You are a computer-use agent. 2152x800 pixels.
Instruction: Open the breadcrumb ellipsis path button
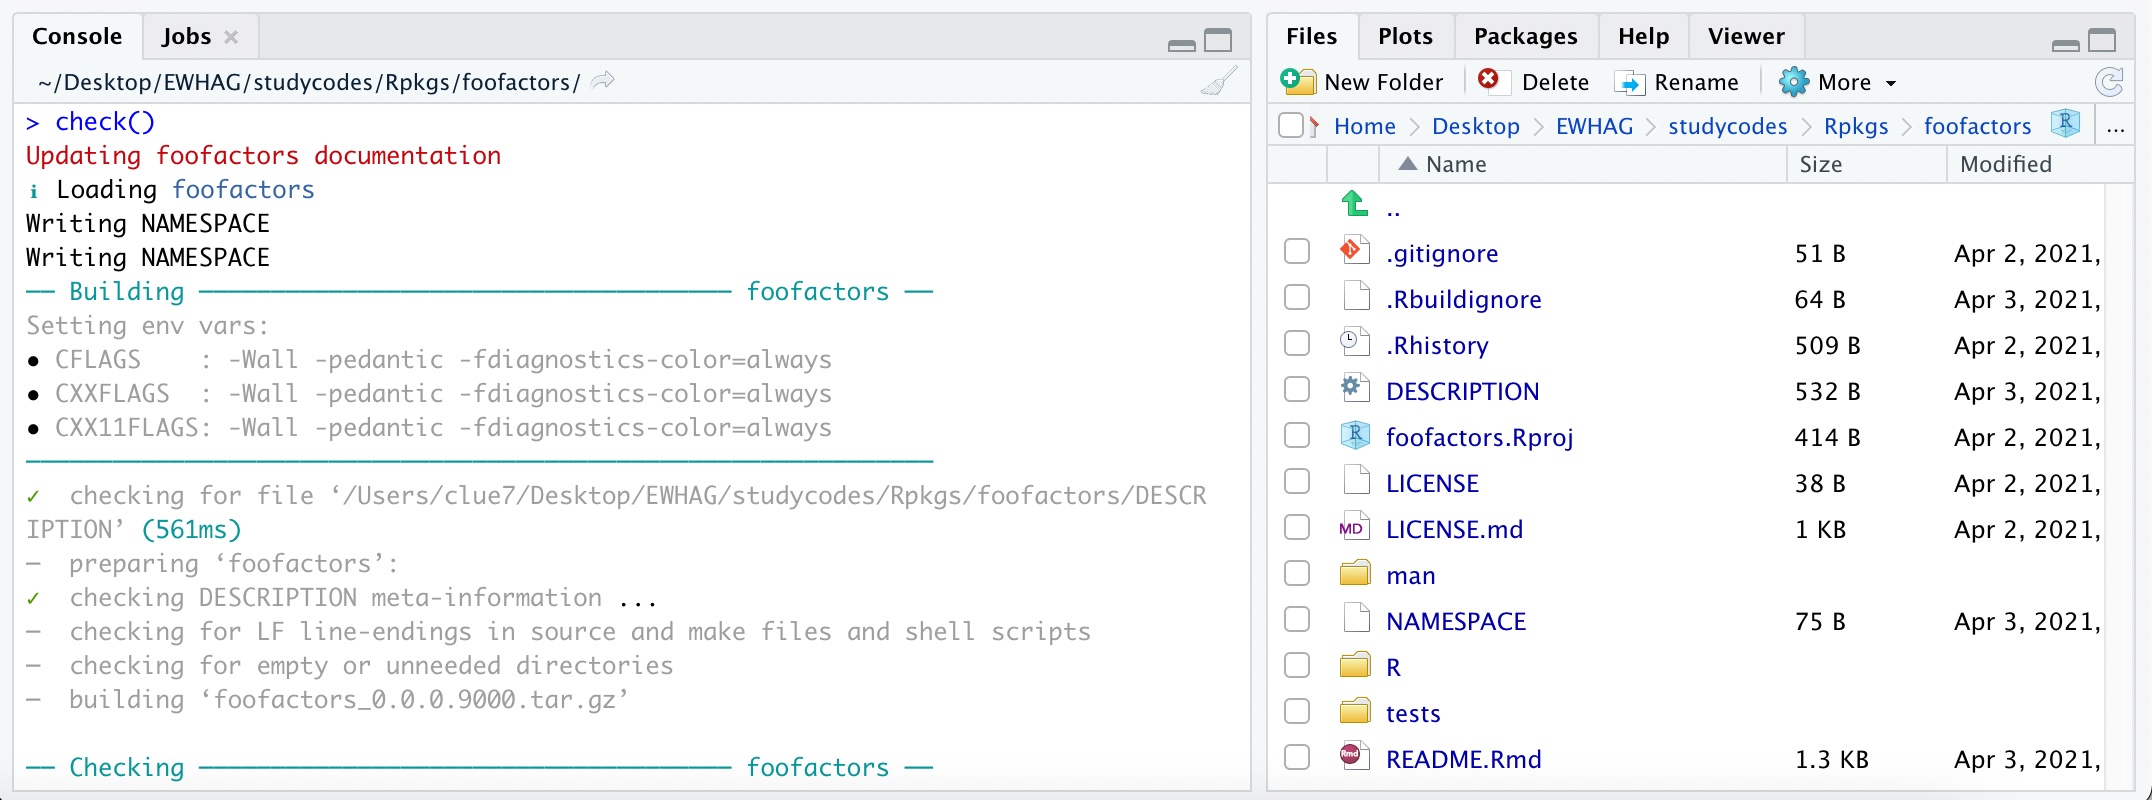click(2115, 128)
